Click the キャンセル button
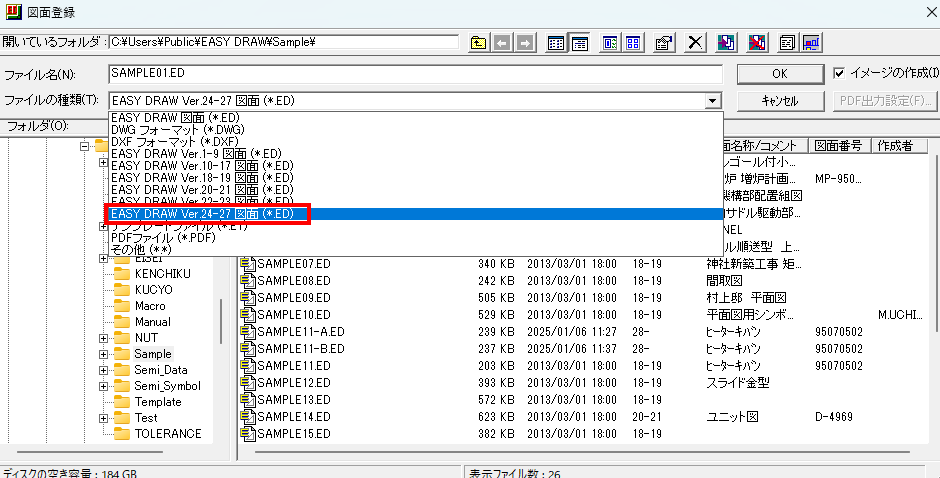Image resolution: width=940 pixels, height=478 pixels. coord(779,101)
